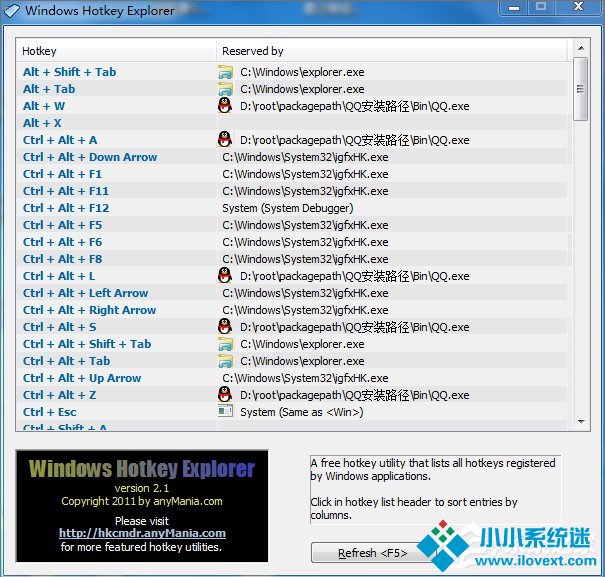The height and width of the screenshot is (577, 605).
Task: Click igfxHK.exe path in Ctrl + Alt + F1 row
Action: tap(305, 174)
